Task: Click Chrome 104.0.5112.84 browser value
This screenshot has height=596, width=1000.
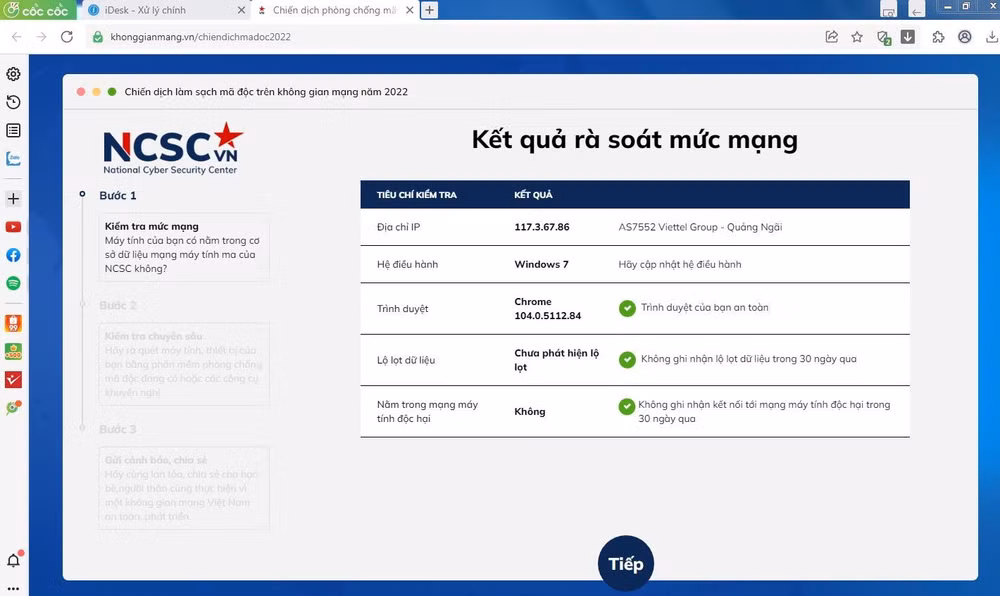Action: 548,309
